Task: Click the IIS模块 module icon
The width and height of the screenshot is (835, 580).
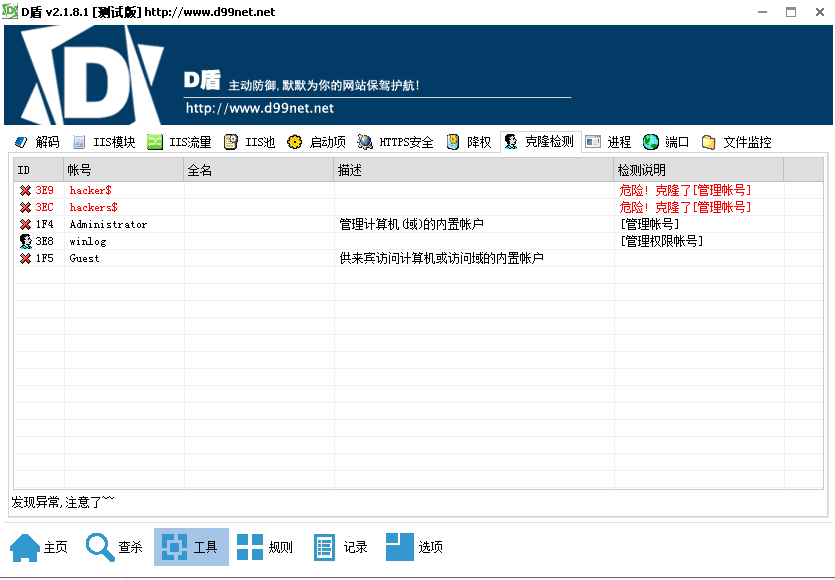Action: (79, 142)
